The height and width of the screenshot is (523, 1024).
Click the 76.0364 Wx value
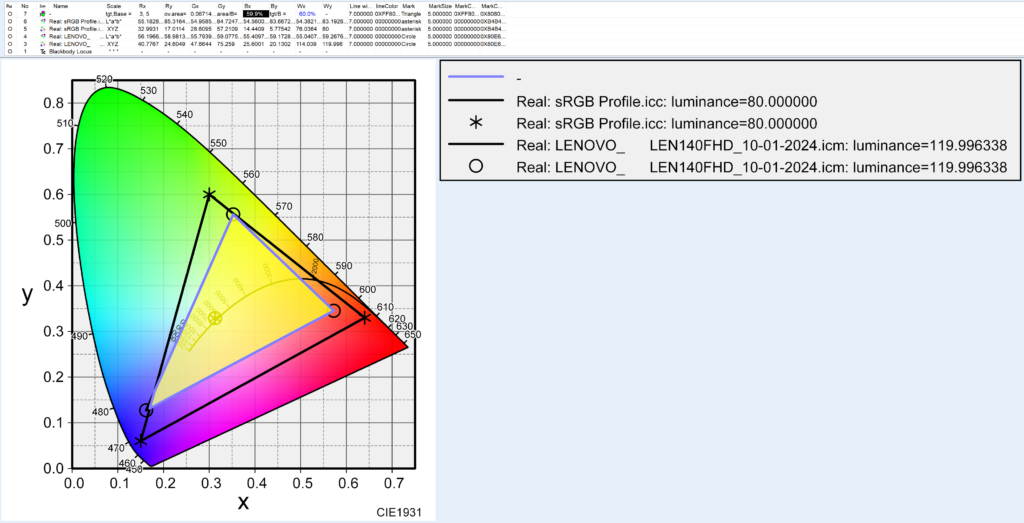pos(306,29)
